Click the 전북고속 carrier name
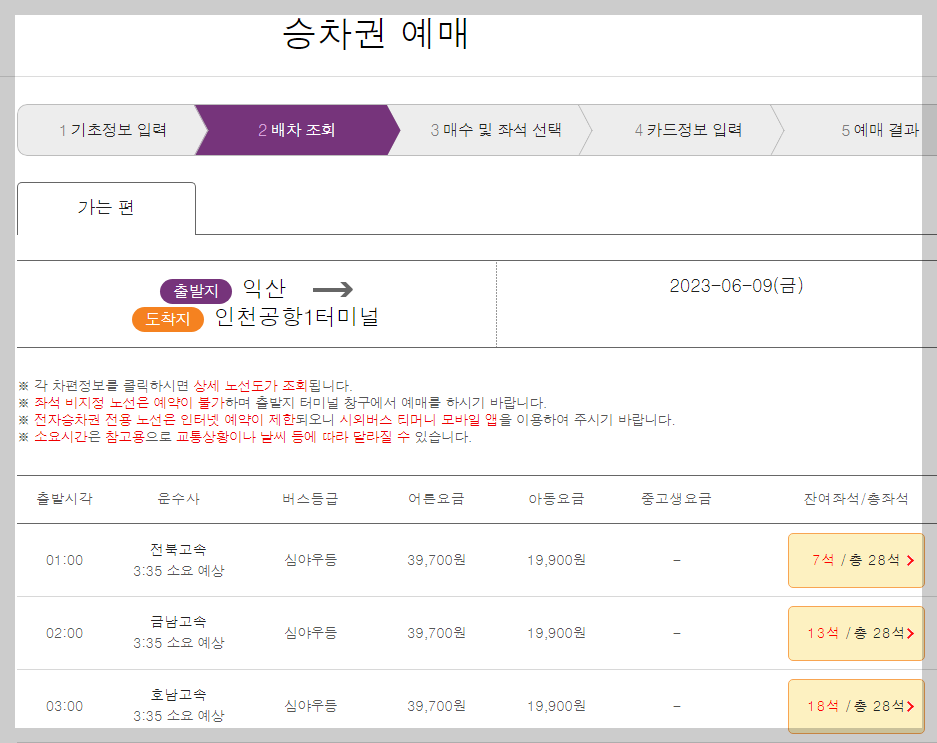Screen dimensions: 937x743 178,549
